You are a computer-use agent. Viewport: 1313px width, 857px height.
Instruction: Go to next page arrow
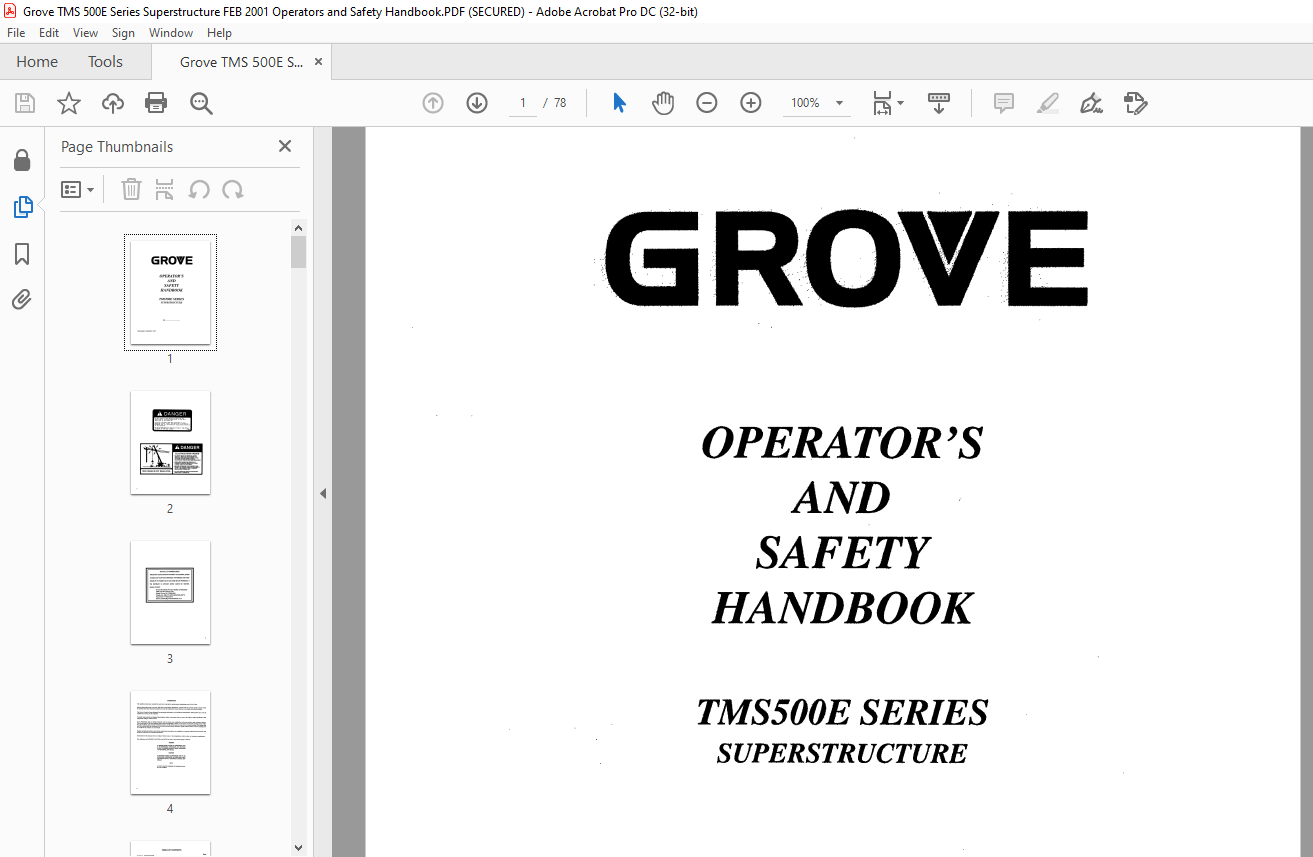pyautogui.click(x=477, y=103)
